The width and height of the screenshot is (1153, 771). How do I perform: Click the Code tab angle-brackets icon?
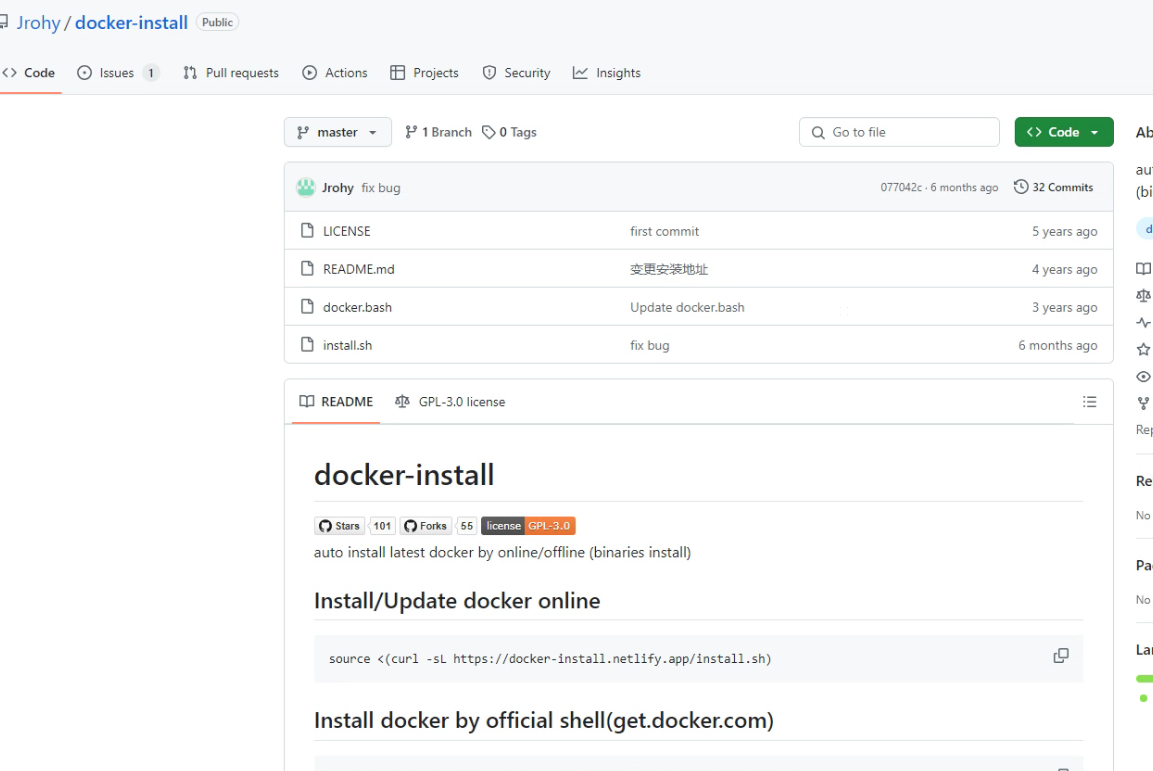(10, 73)
